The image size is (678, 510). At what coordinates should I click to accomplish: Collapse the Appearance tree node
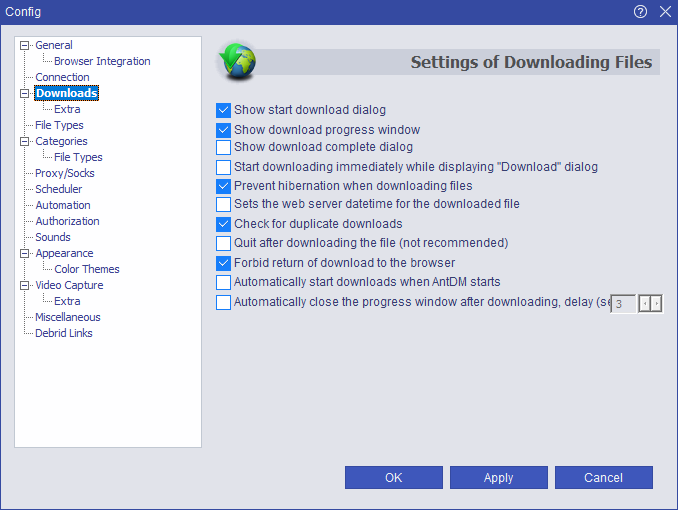[x=25, y=253]
